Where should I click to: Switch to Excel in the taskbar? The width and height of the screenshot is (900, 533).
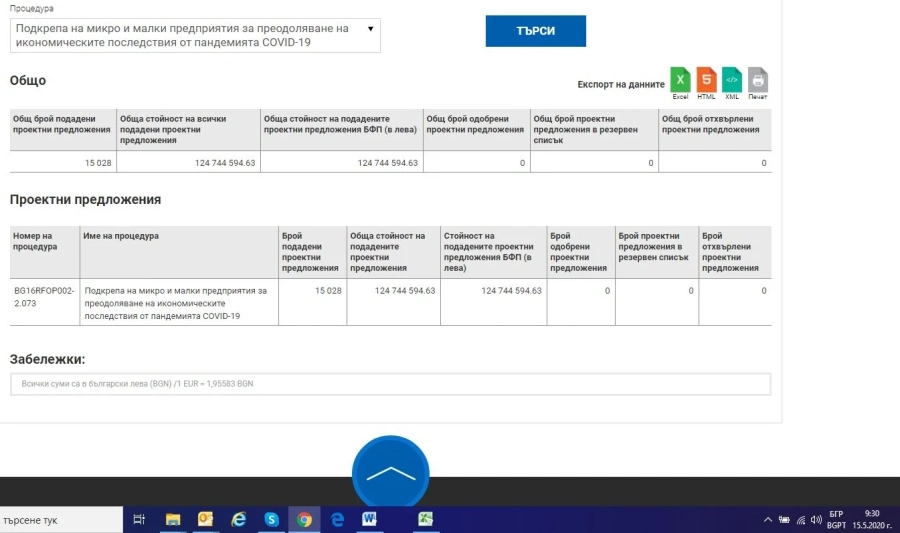point(425,520)
